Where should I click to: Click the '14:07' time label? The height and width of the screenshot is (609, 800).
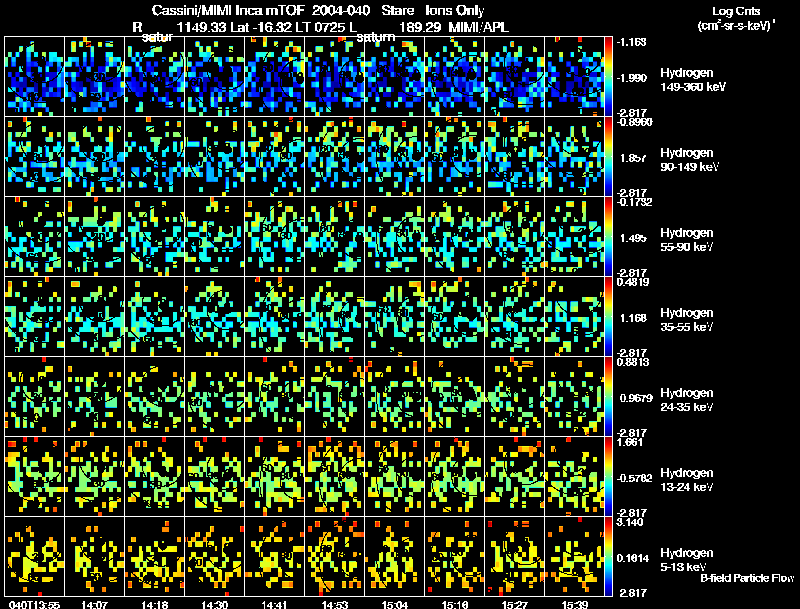pos(94,604)
